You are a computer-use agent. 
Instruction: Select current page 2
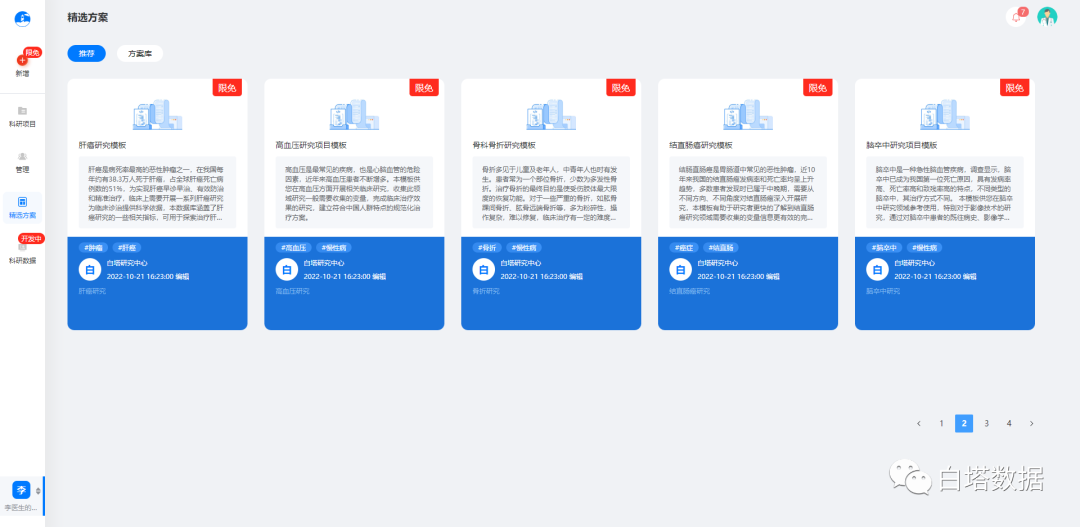click(x=964, y=424)
